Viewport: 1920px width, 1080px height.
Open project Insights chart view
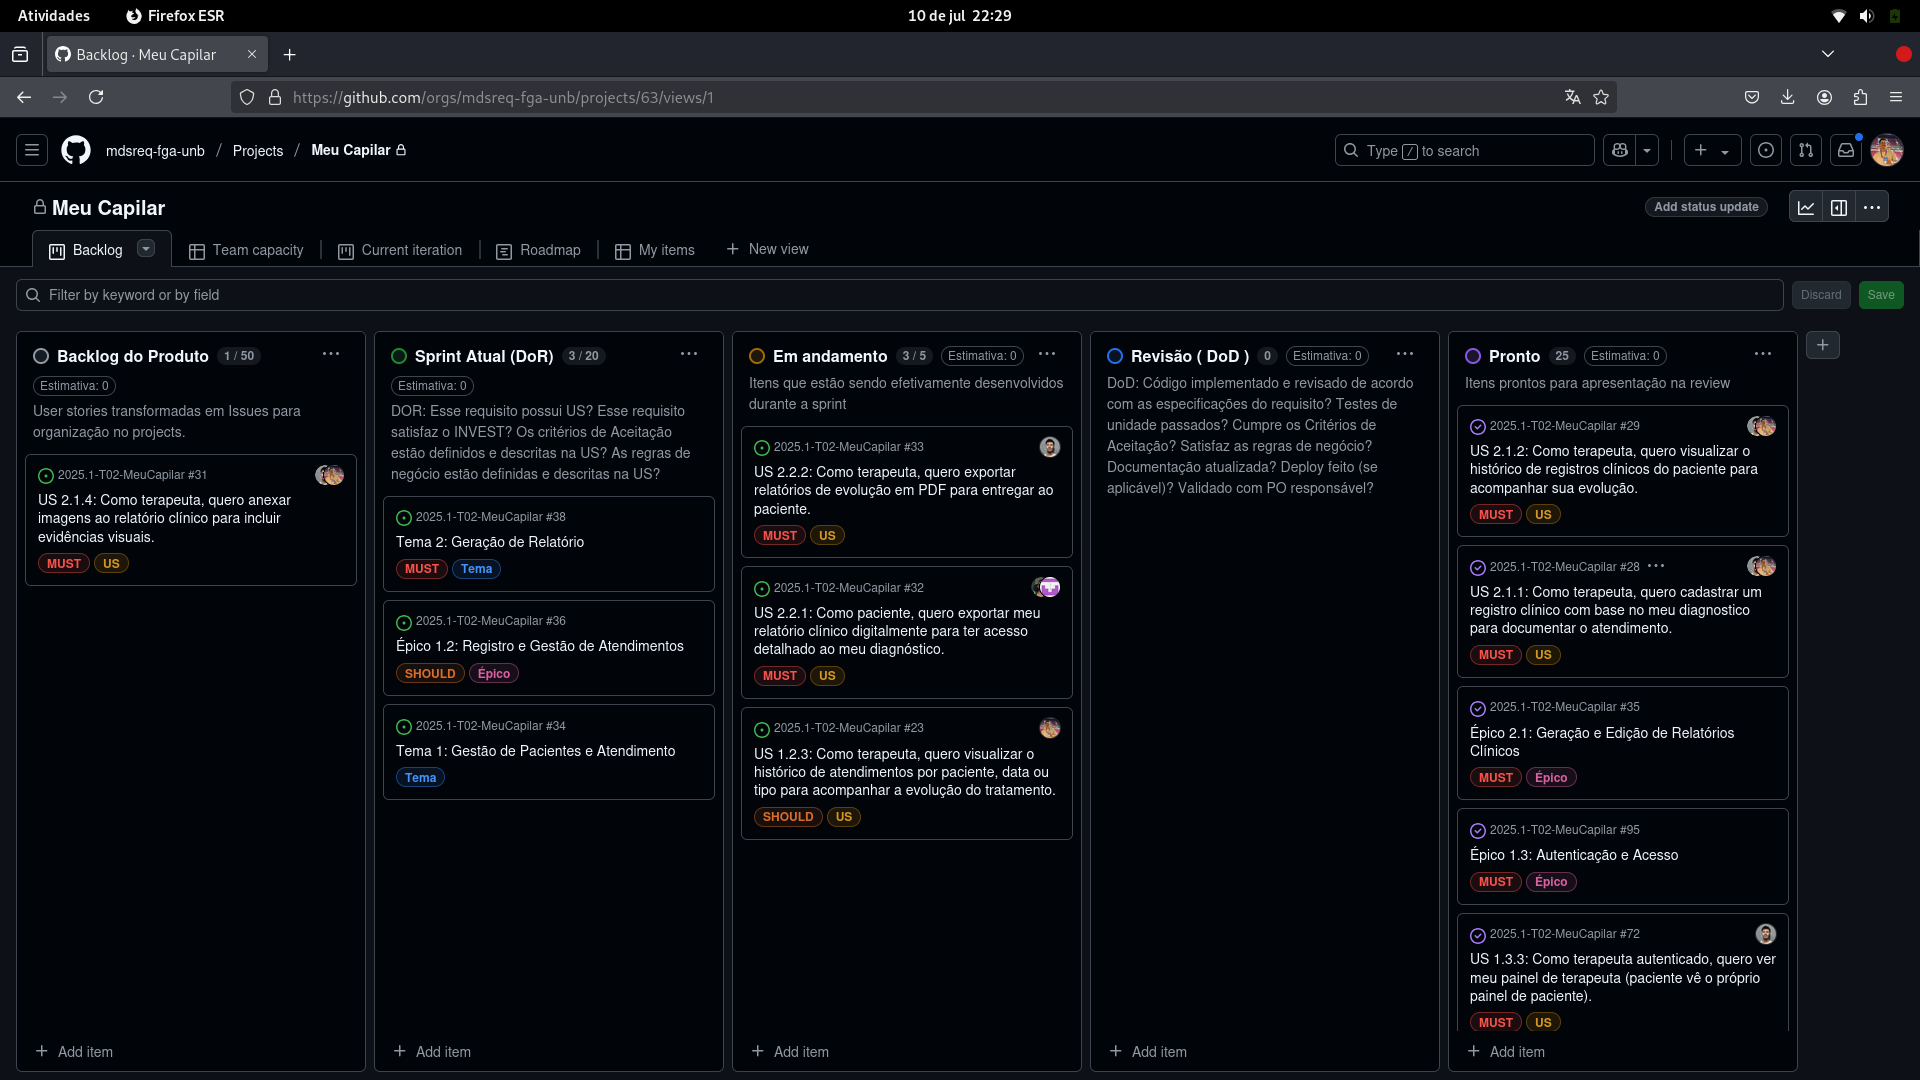pyautogui.click(x=1806, y=207)
